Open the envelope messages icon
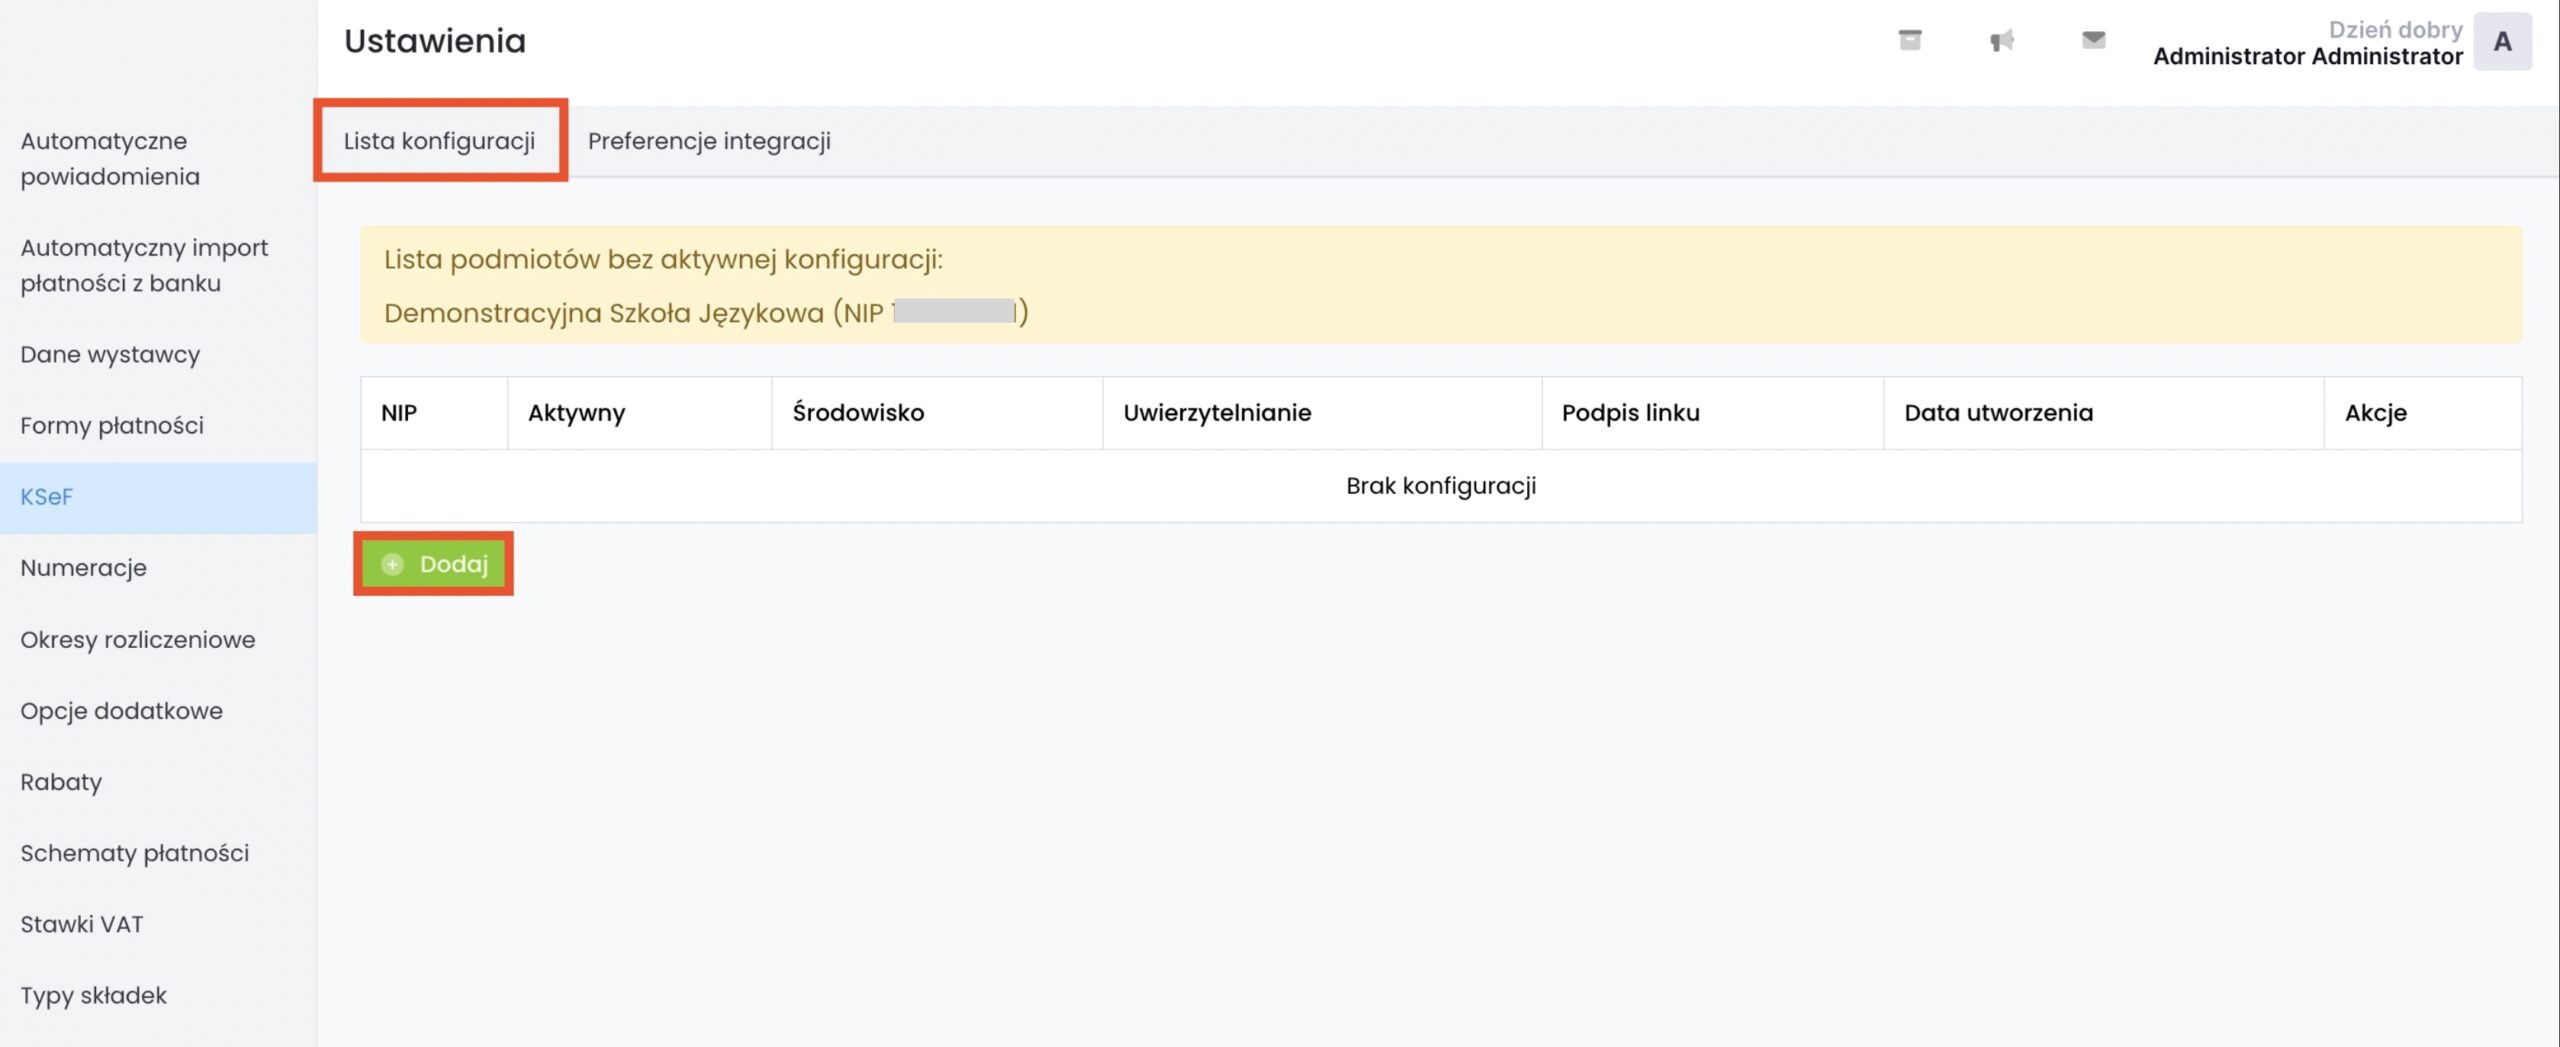2560x1047 pixels. pyautogui.click(x=2093, y=40)
